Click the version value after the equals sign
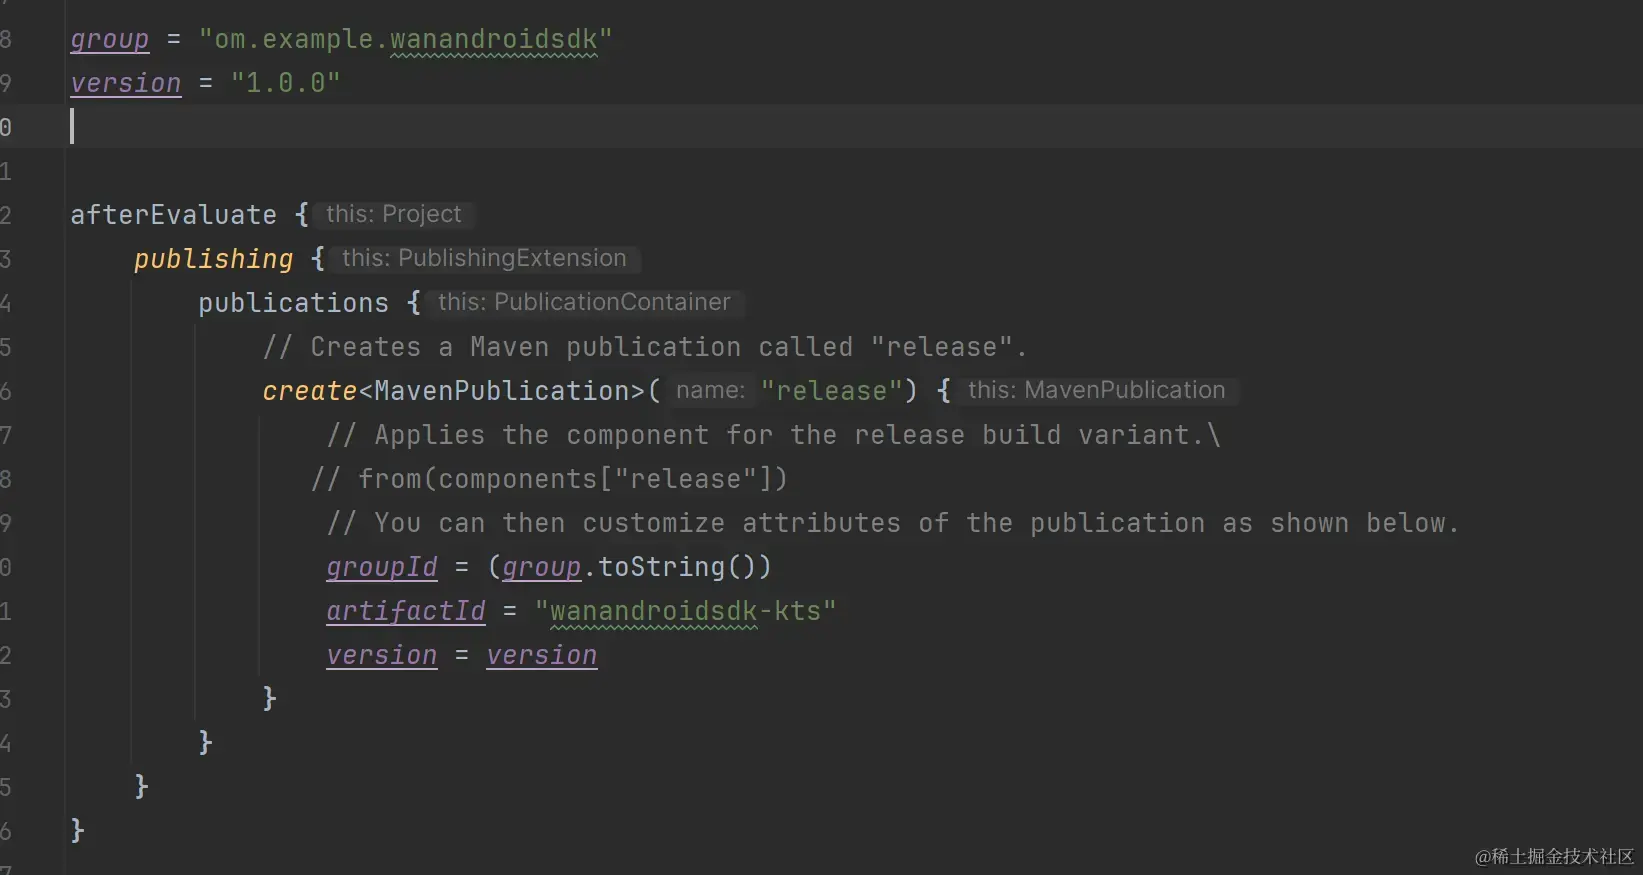 pyautogui.click(x=541, y=655)
